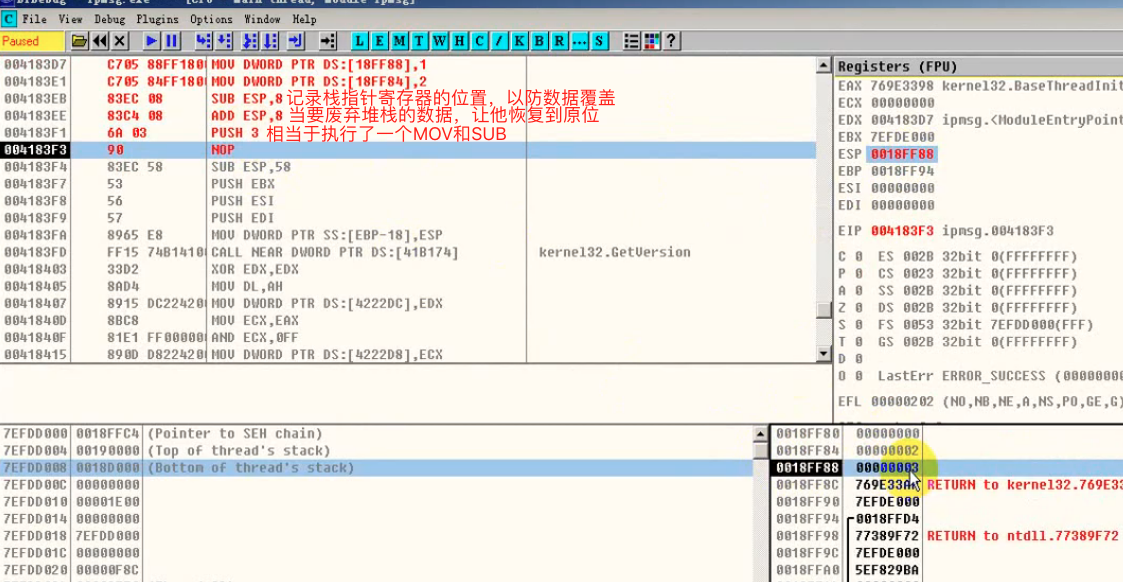
Task: Open a file with the folder icon
Action: [79, 41]
